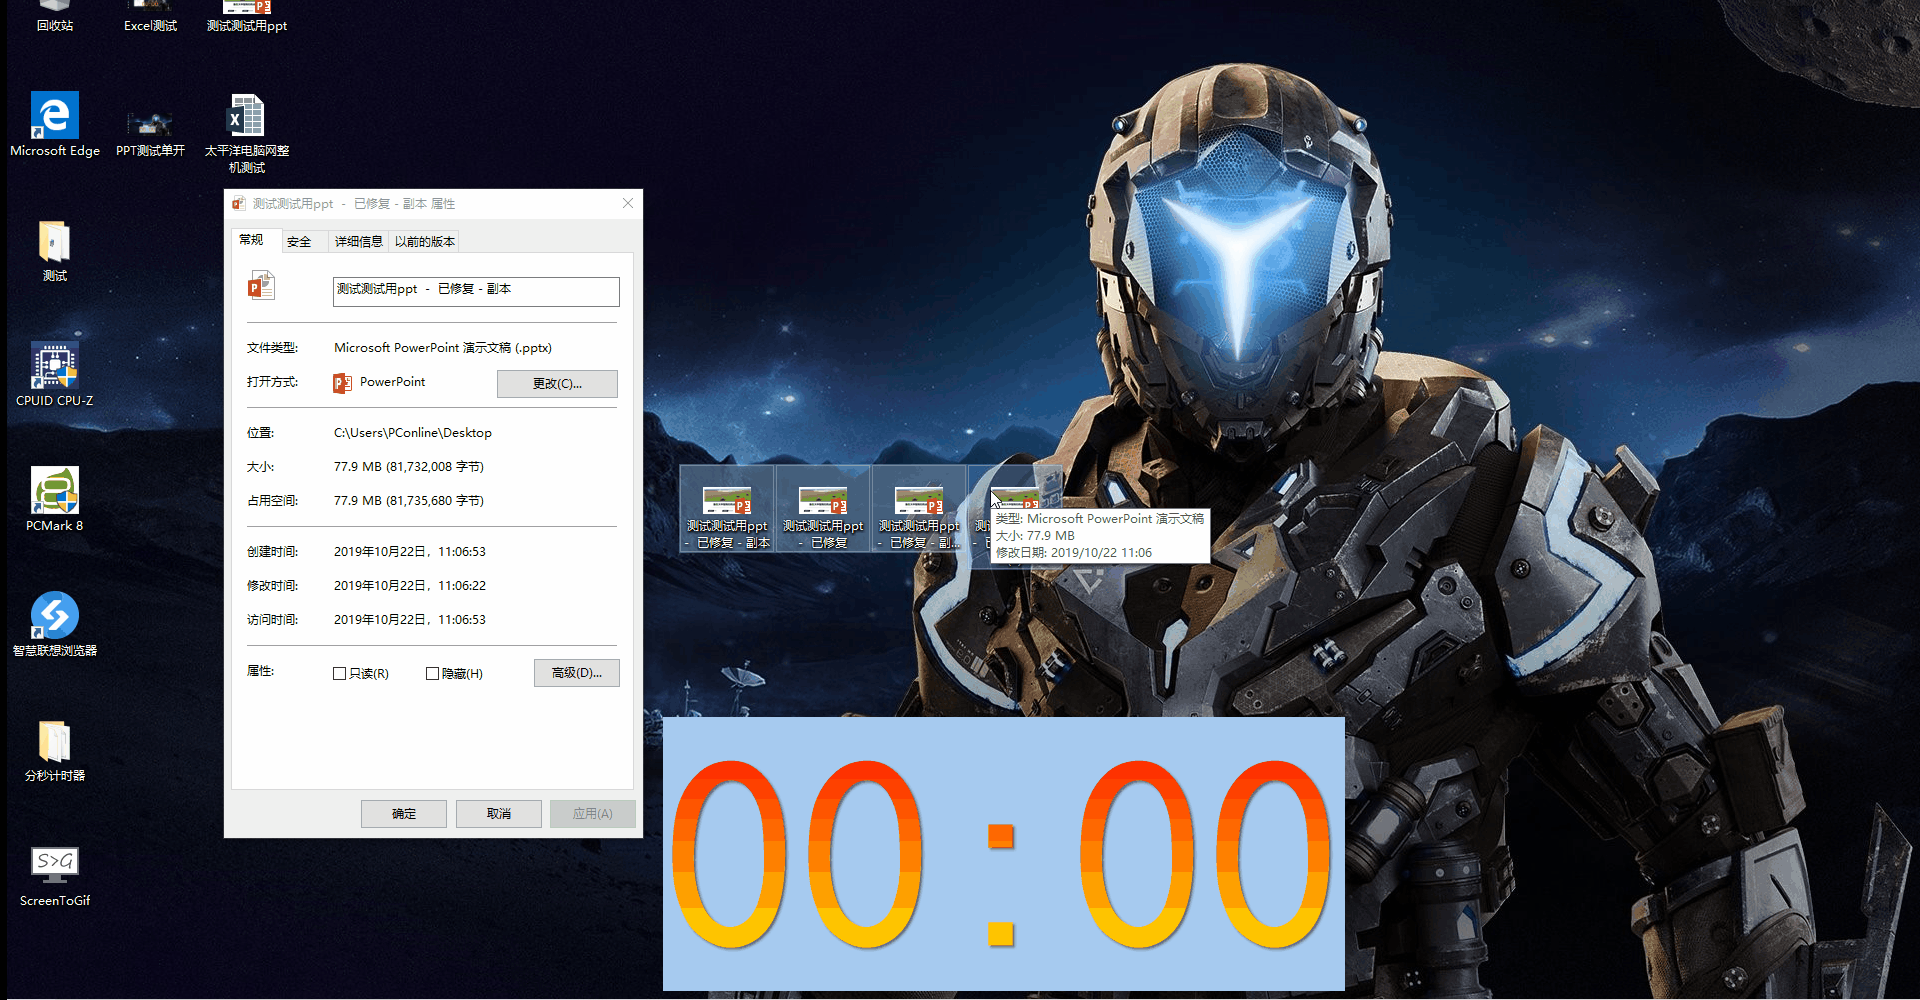
Task: Select the 测试 folder on desktop
Action: tap(55, 250)
